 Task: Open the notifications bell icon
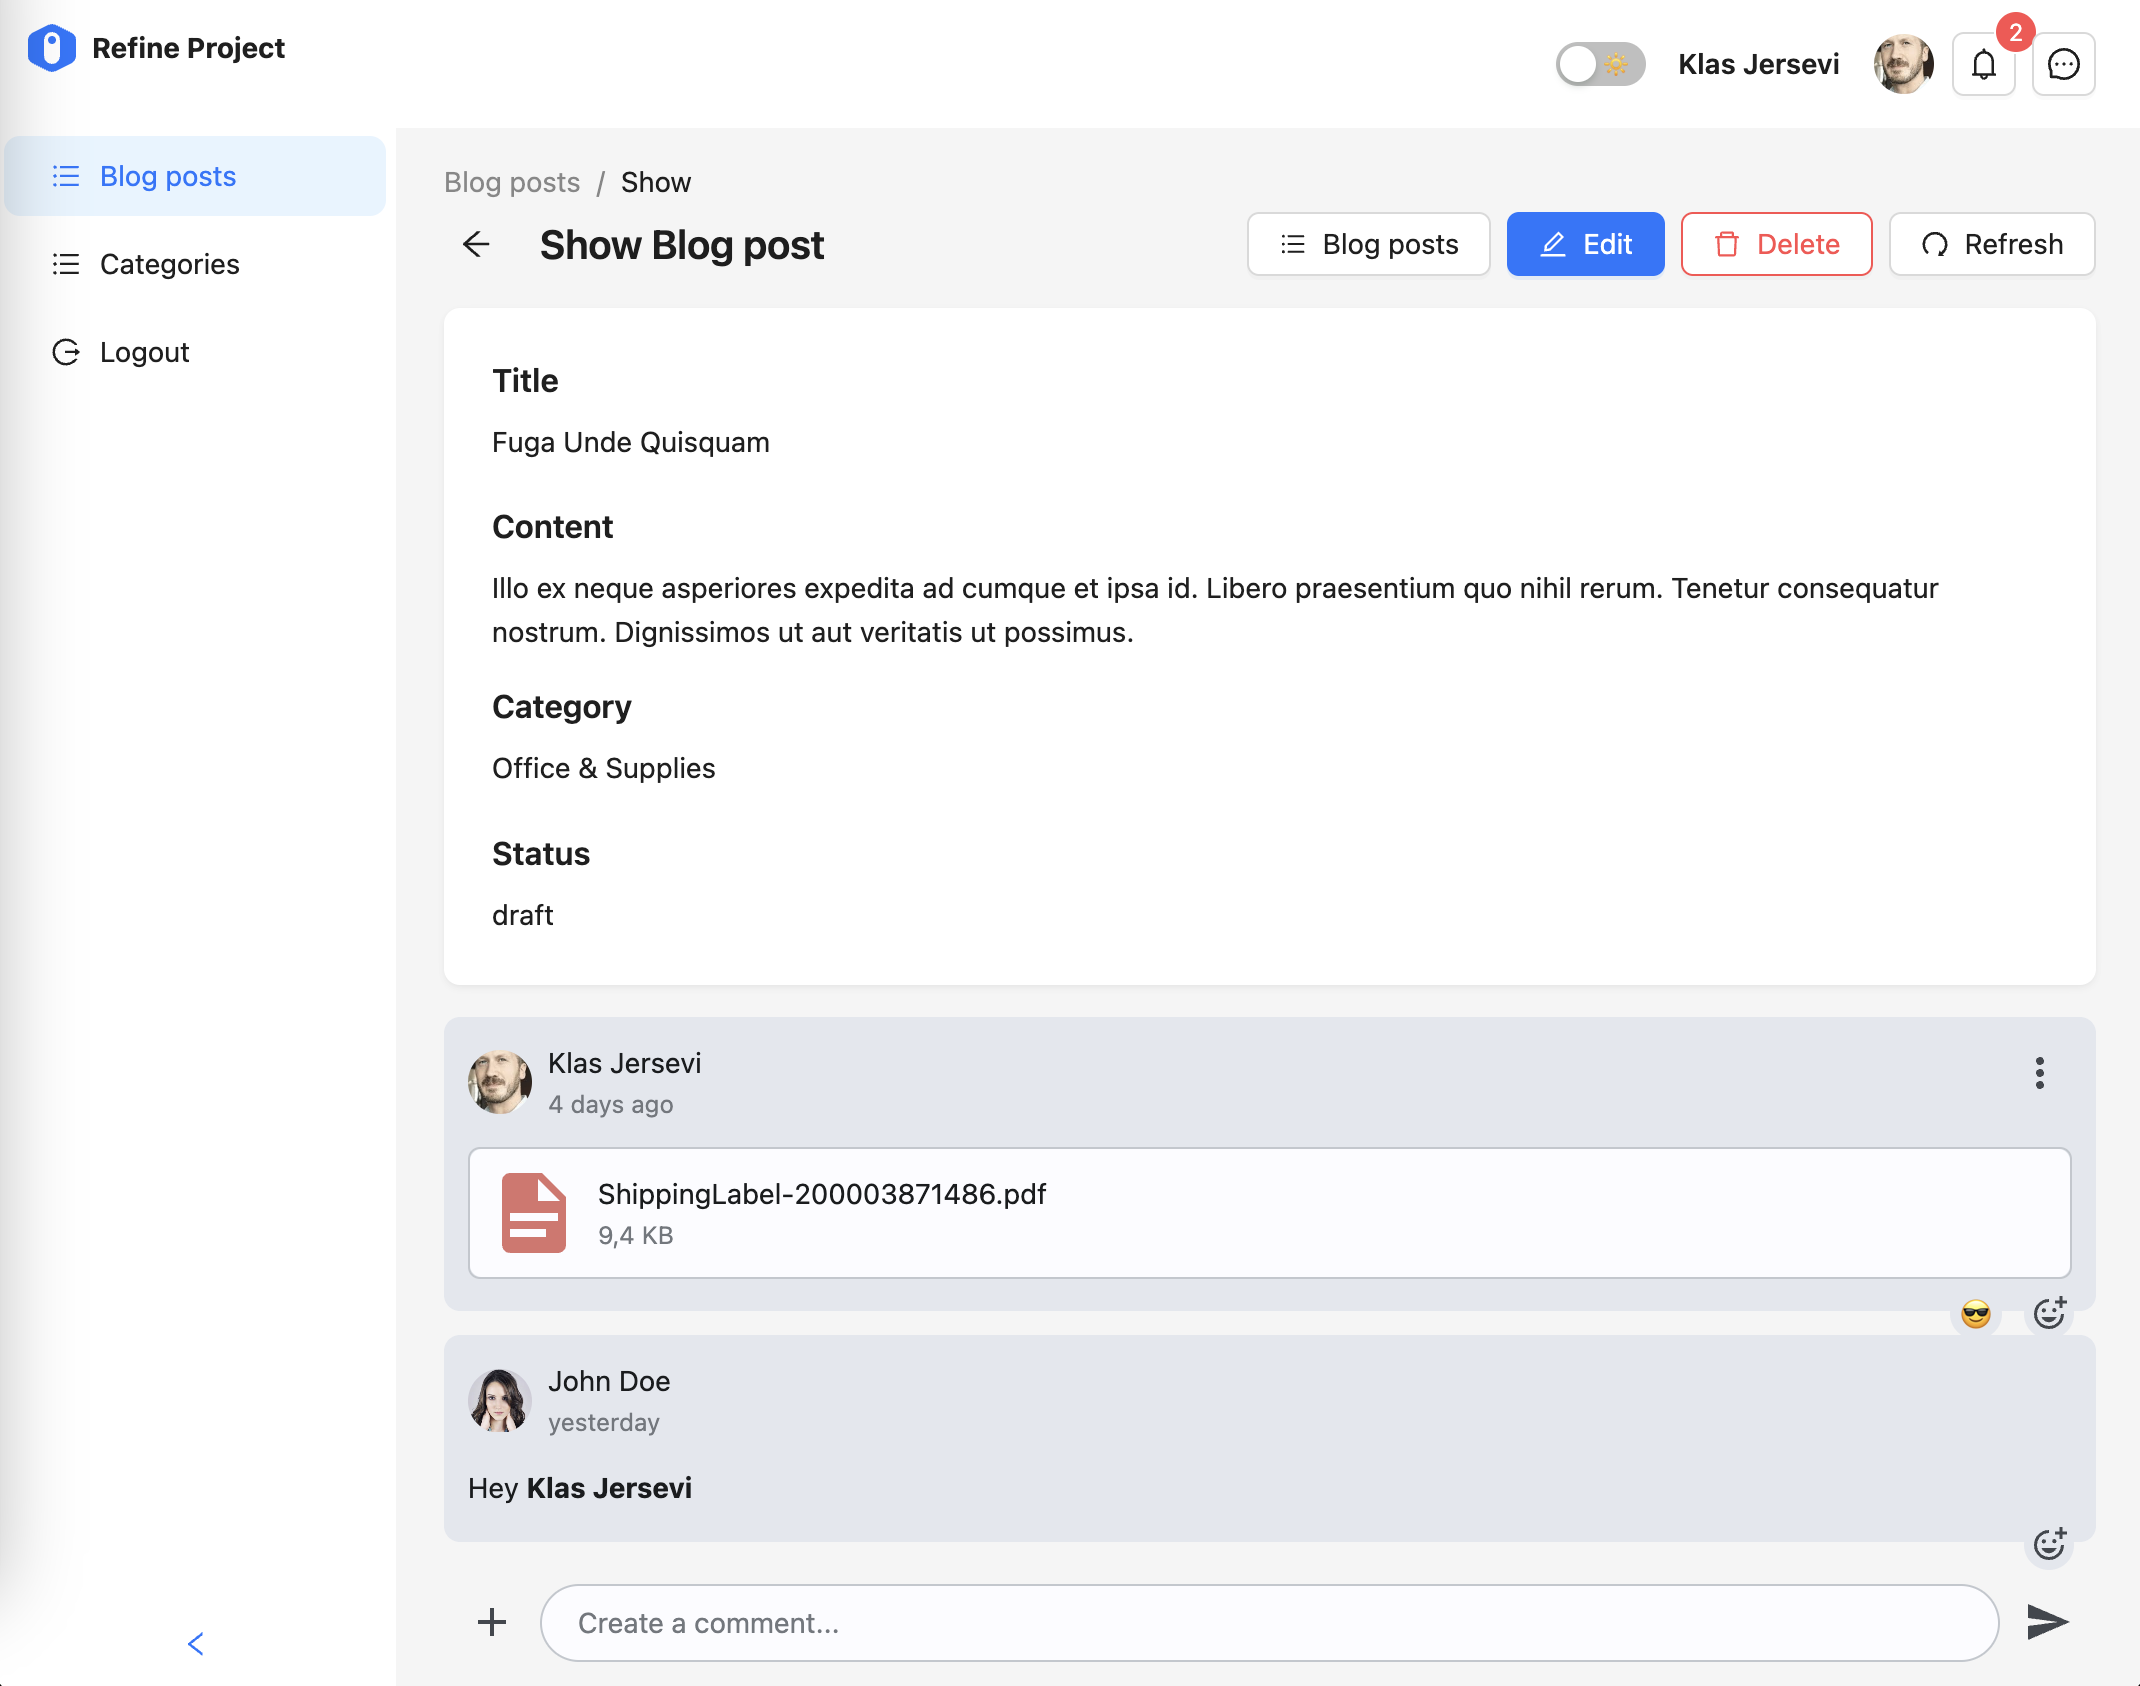[1983, 63]
